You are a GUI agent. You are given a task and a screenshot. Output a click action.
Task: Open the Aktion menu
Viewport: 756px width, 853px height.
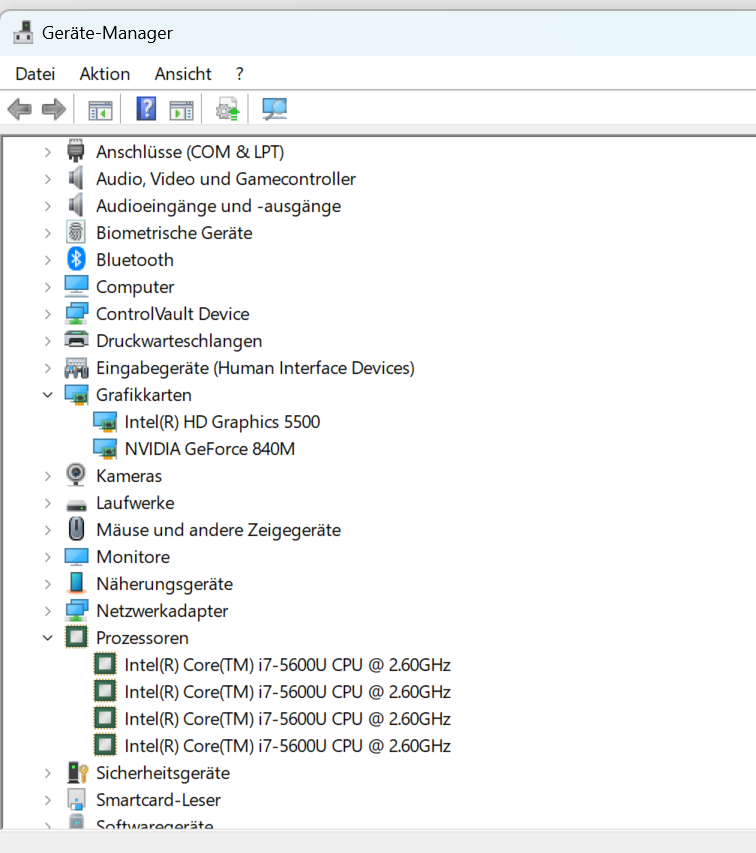(x=105, y=74)
